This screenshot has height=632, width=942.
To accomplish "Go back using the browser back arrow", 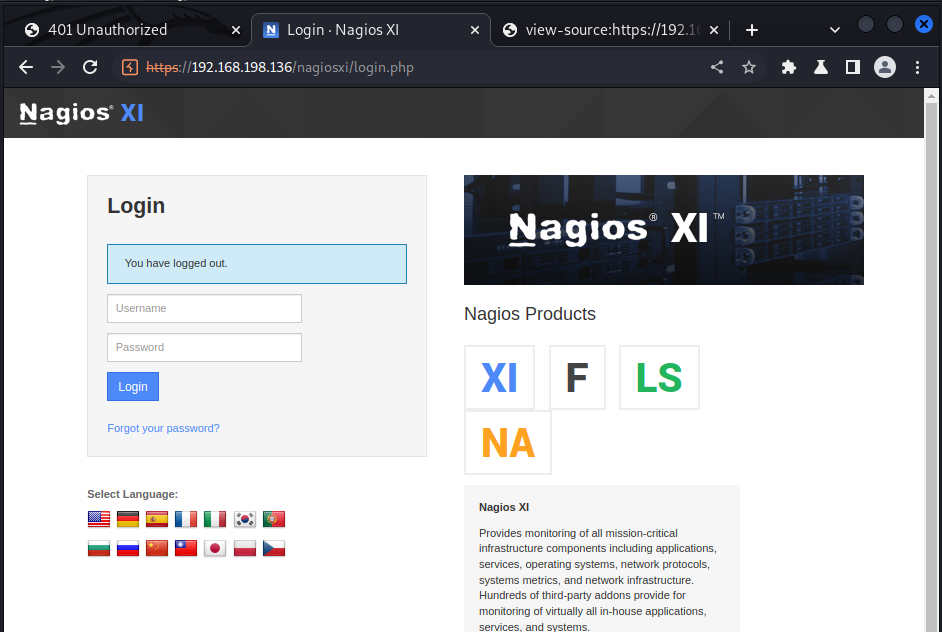I will pos(26,67).
